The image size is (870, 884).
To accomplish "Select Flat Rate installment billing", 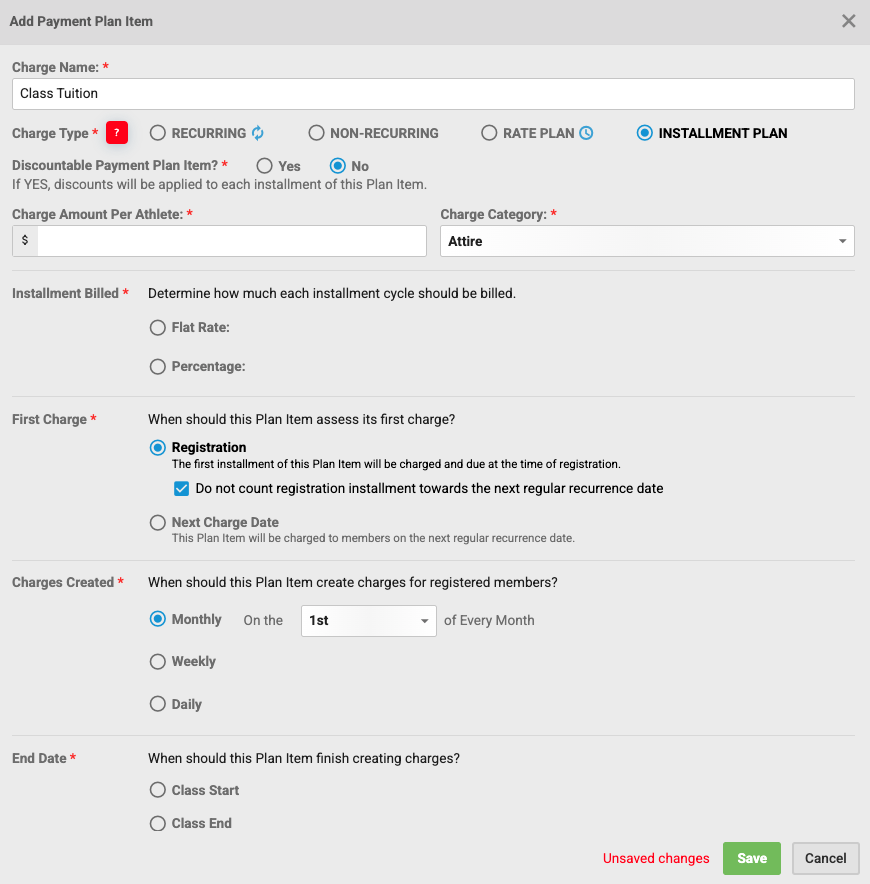I will tap(158, 327).
